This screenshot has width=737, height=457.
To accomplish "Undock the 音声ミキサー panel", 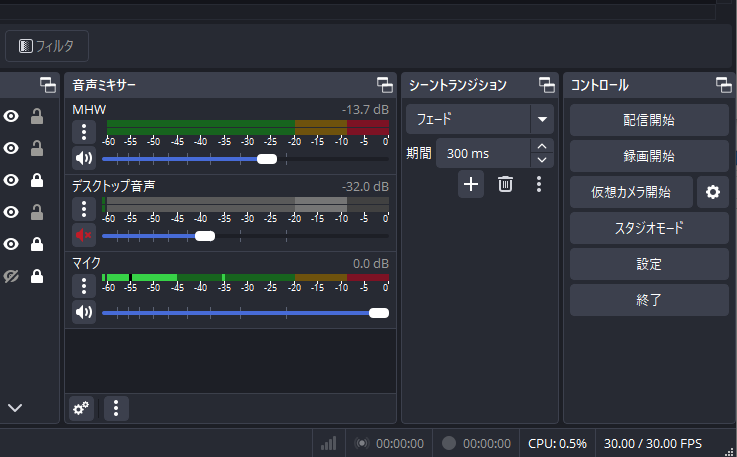I will [x=384, y=85].
